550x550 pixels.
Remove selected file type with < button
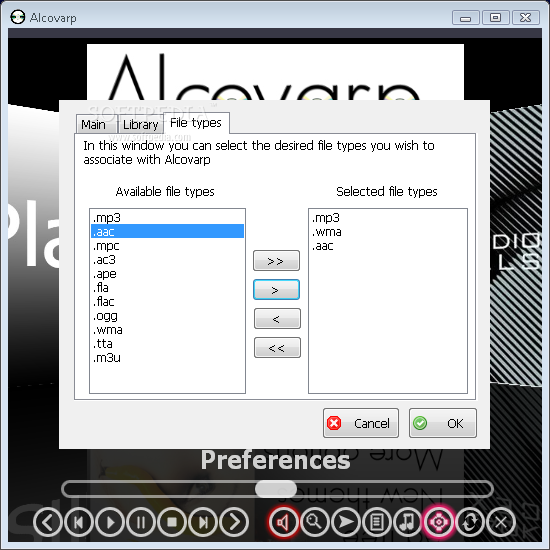(x=277, y=319)
